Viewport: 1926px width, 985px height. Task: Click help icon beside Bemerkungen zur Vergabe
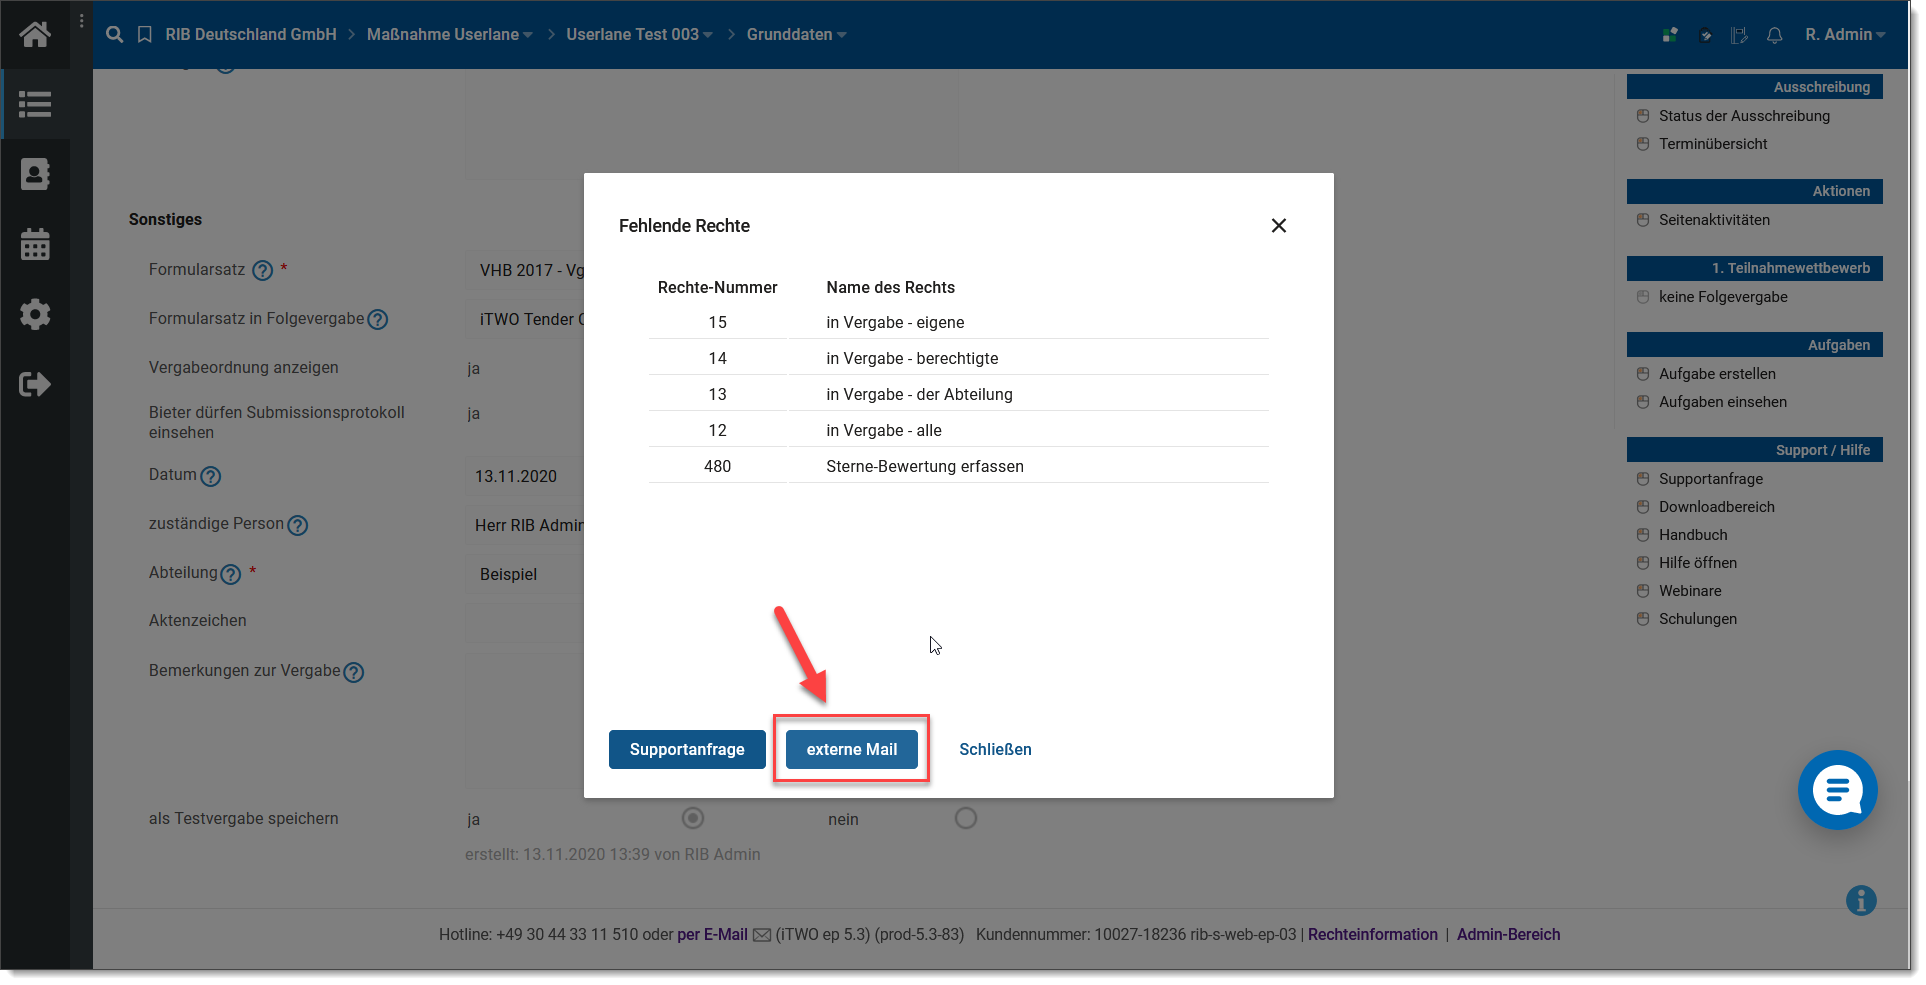point(354,673)
